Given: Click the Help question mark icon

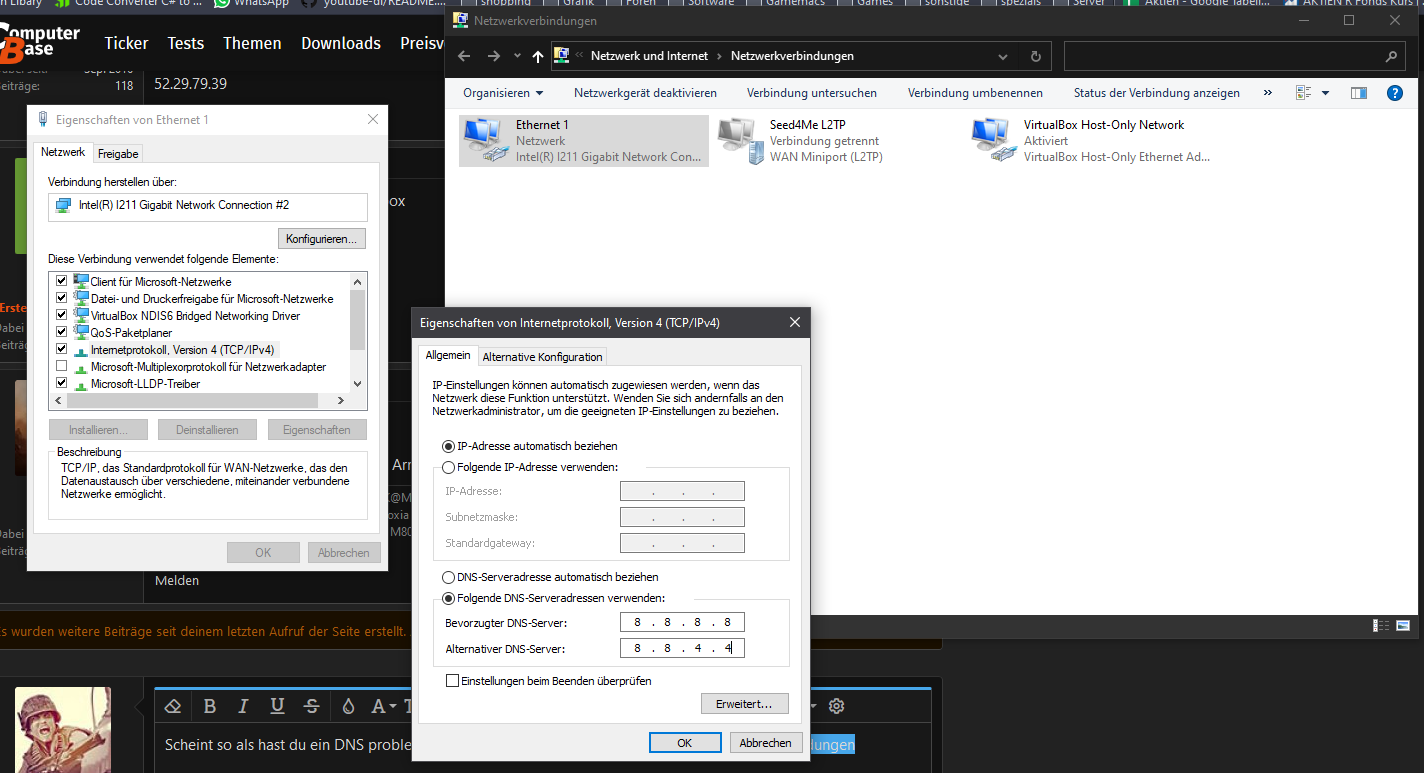Looking at the screenshot, I should [1397, 92].
